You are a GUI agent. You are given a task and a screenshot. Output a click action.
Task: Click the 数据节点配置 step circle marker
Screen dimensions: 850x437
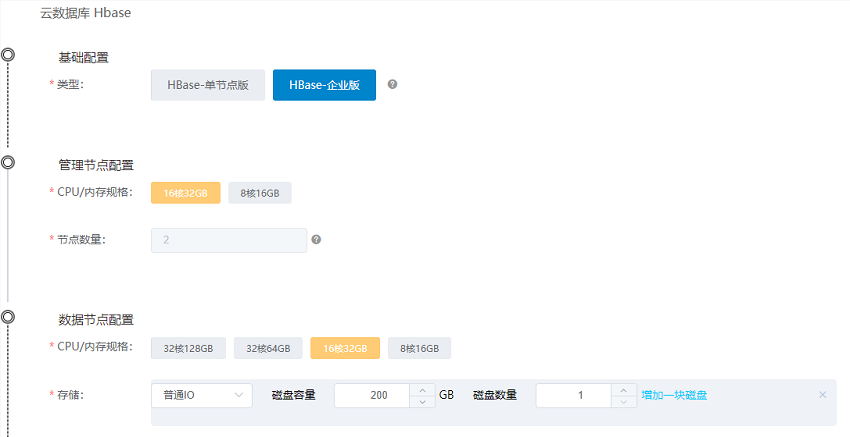point(8,316)
